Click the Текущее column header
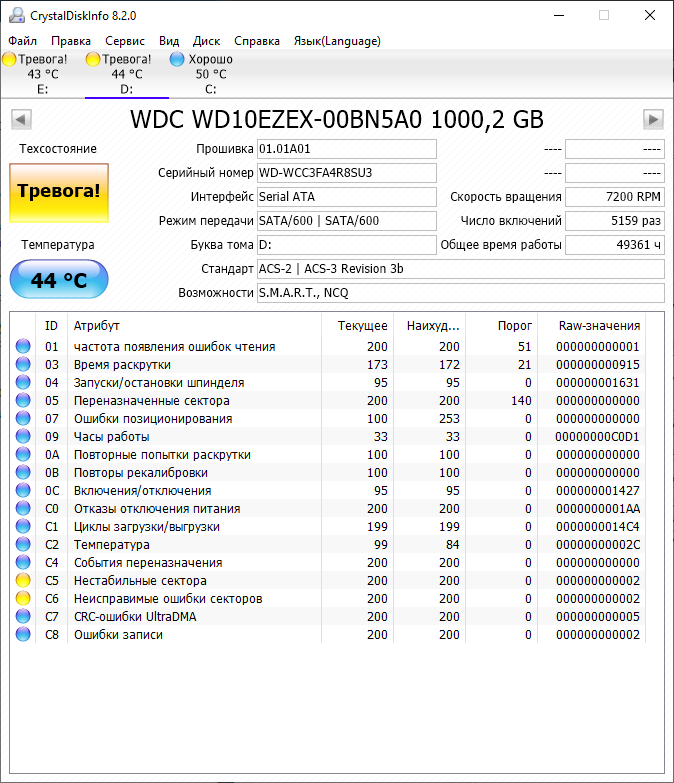674x783 pixels. click(358, 326)
